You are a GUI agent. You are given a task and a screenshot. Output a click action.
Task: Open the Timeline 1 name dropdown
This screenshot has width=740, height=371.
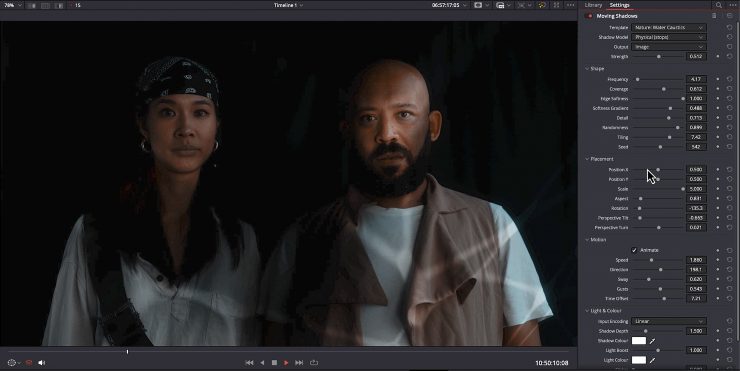[288, 5]
